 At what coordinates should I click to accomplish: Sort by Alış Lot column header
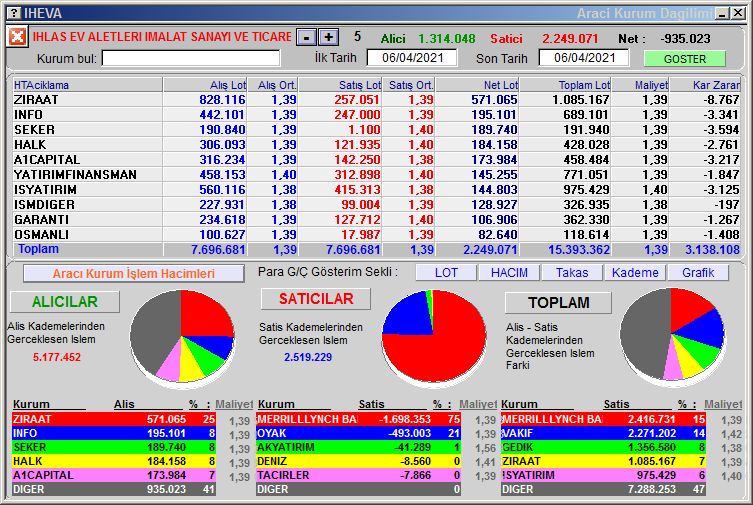(205, 85)
